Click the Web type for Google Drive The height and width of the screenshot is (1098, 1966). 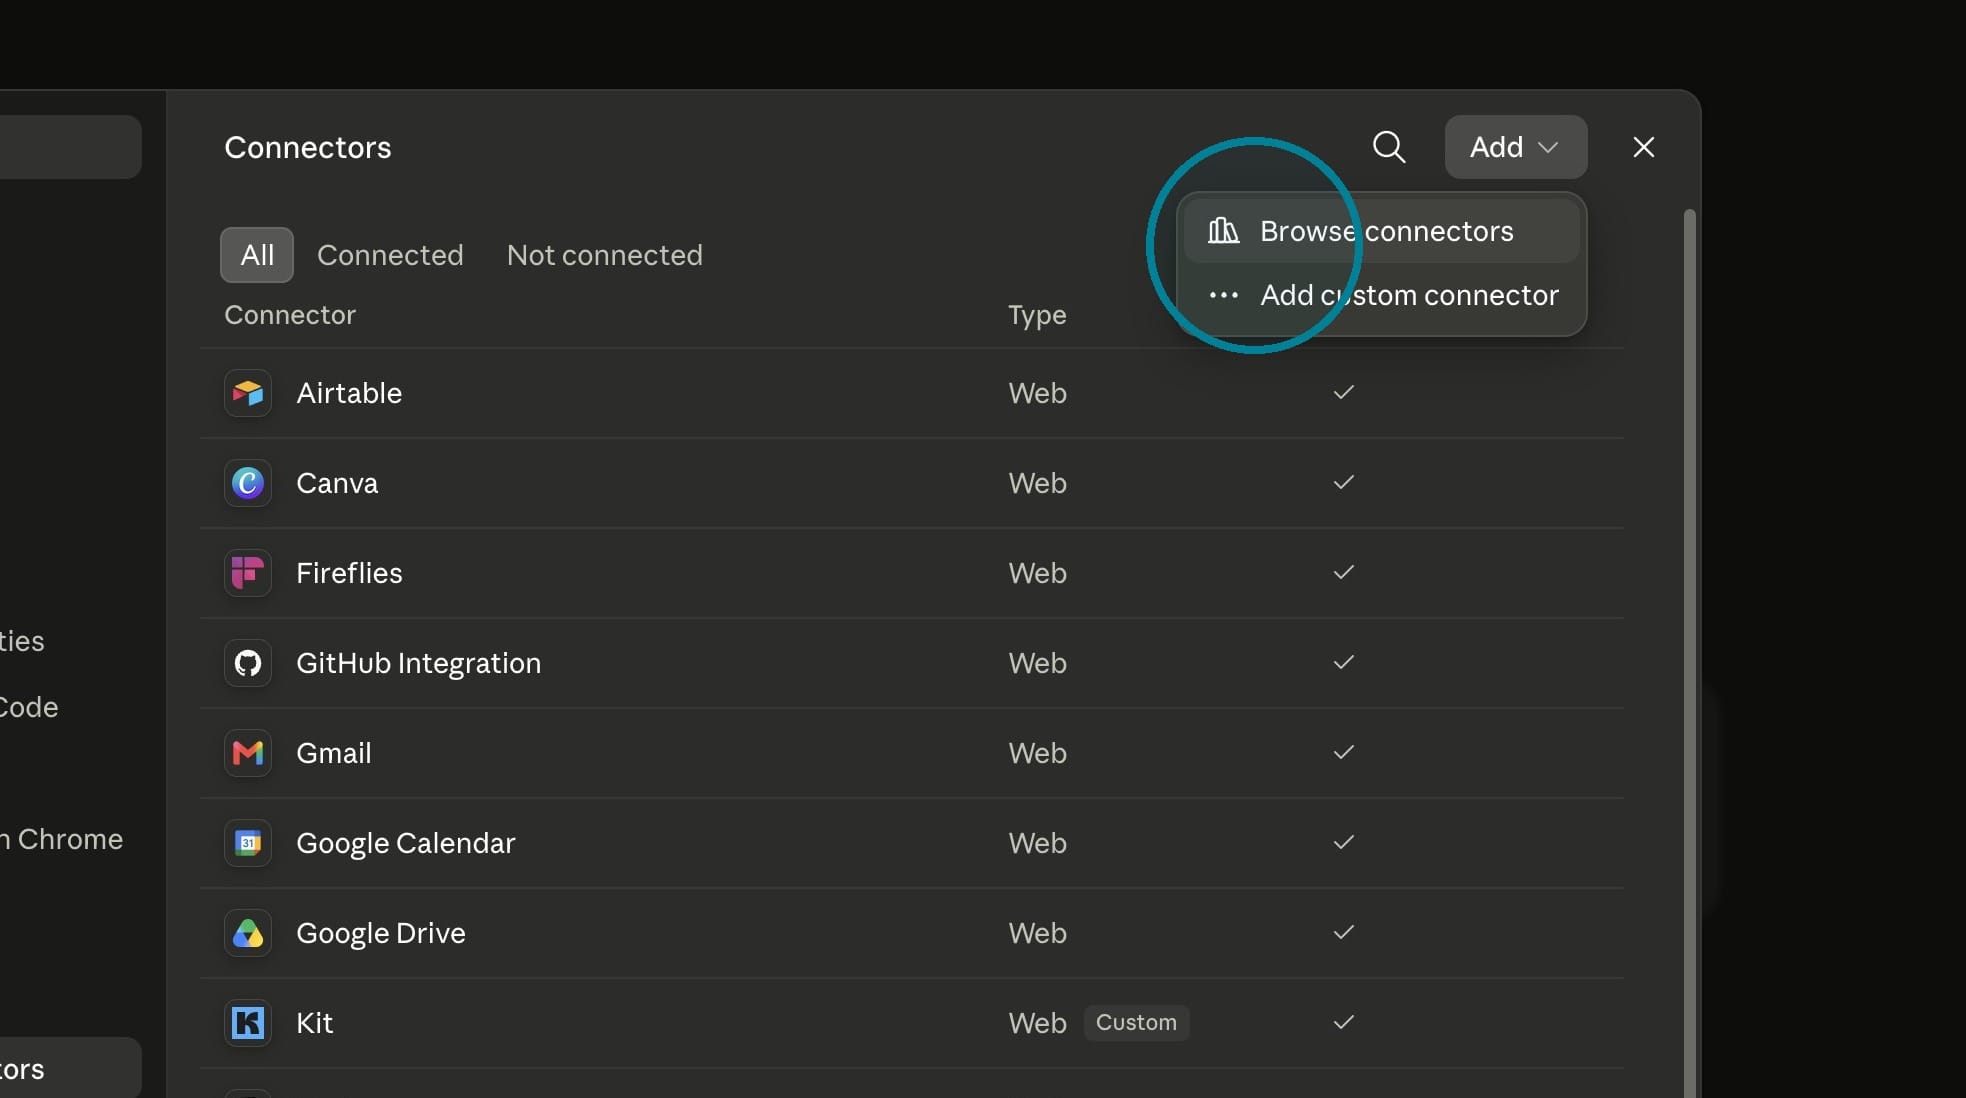click(x=1037, y=933)
